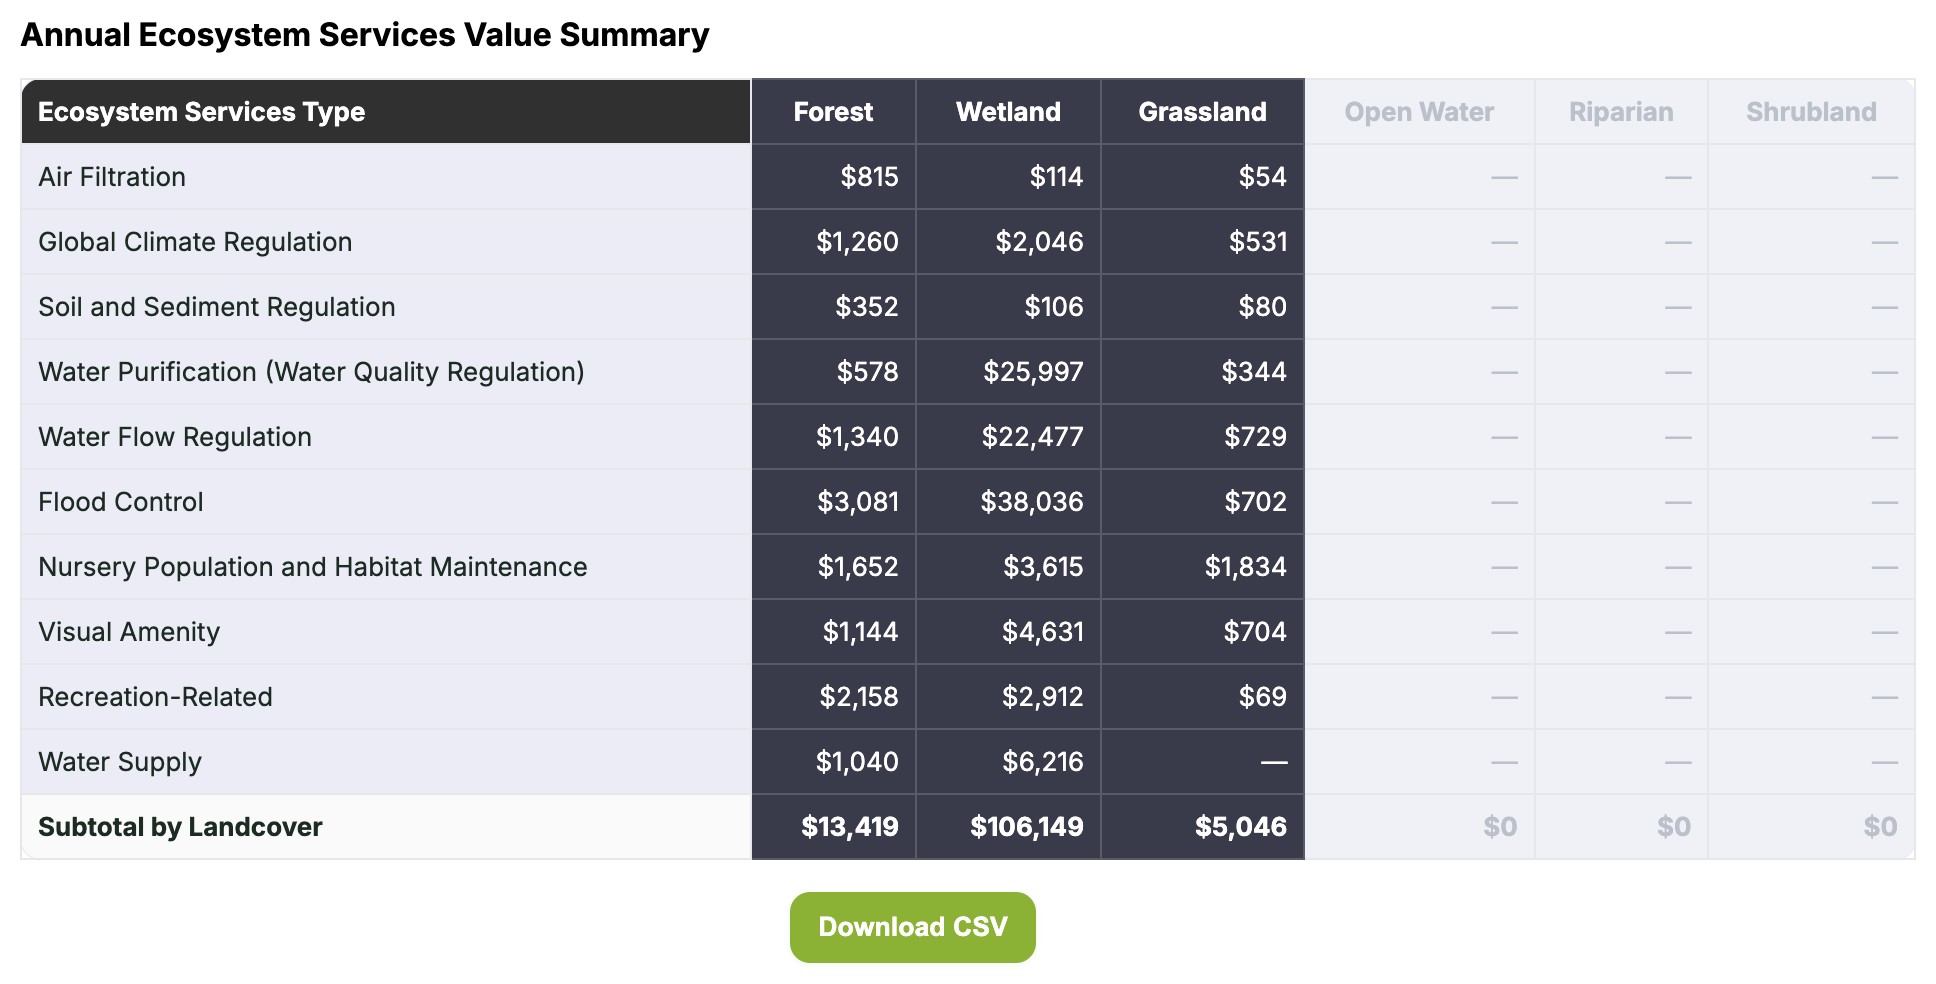Image resolution: width=1936 pixels, height=984 pixels.
Task: Click the $352 Forest soil value
Action: [x=866, y=307]
